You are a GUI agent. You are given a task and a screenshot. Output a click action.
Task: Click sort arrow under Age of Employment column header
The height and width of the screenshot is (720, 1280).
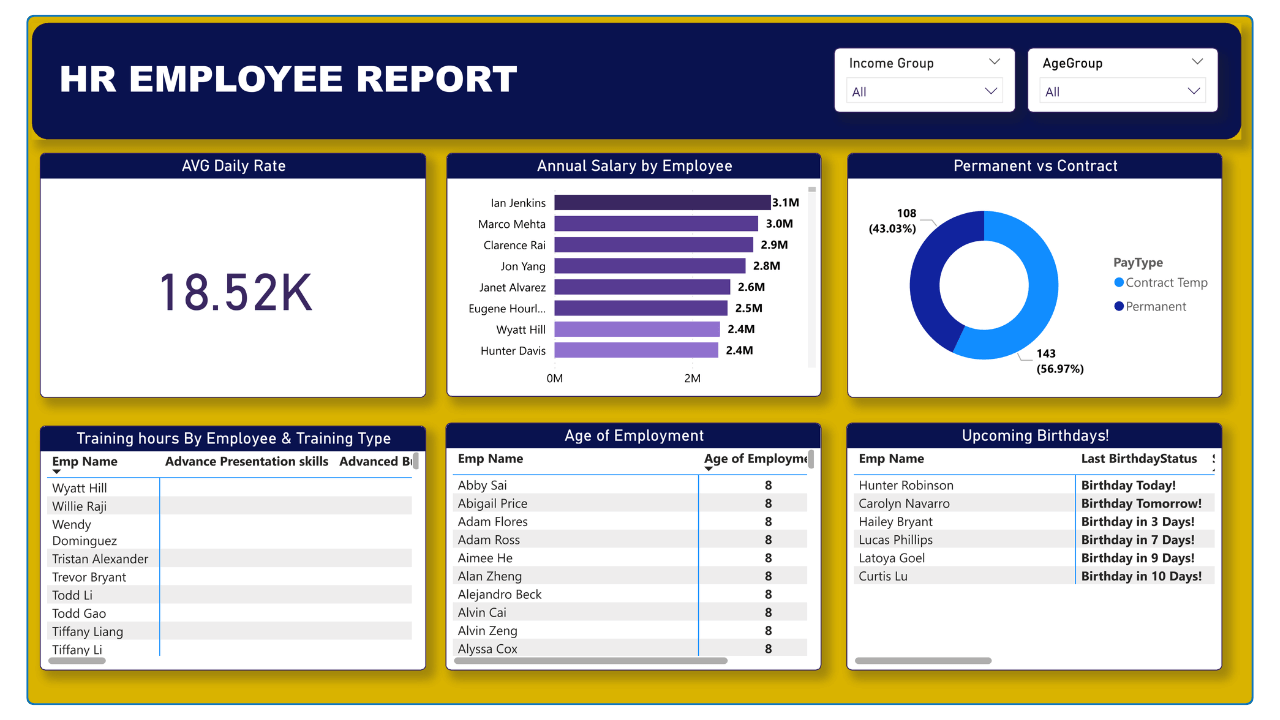[x=709, y=469]
